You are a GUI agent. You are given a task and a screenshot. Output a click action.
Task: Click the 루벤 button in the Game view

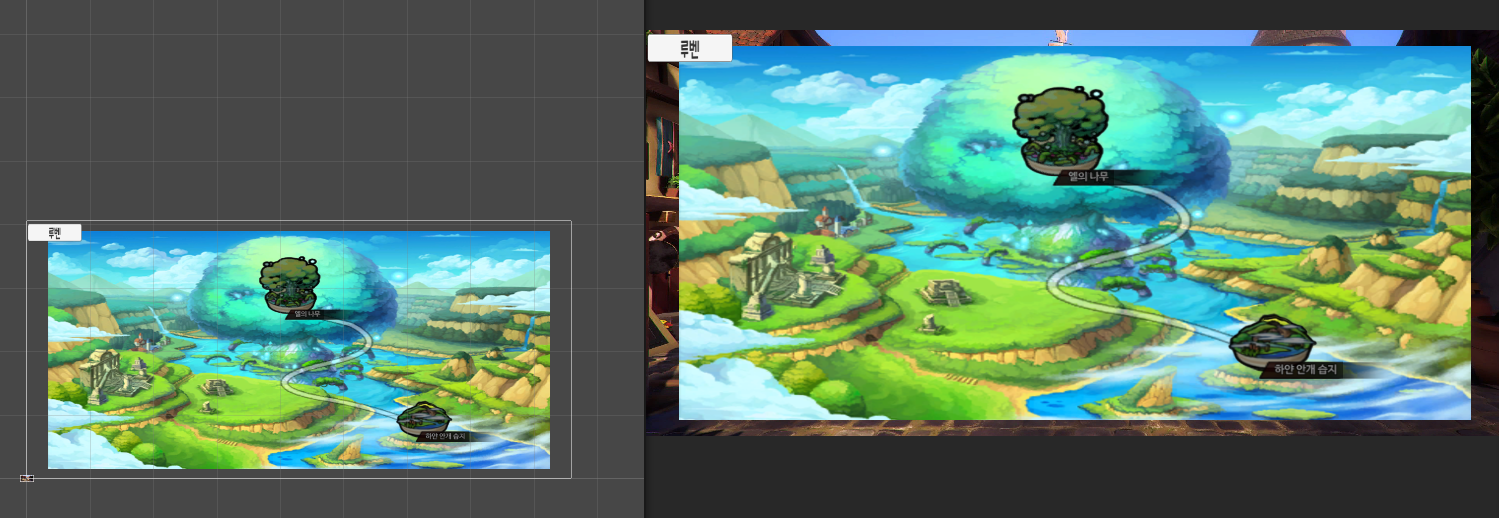pos(690,48)
